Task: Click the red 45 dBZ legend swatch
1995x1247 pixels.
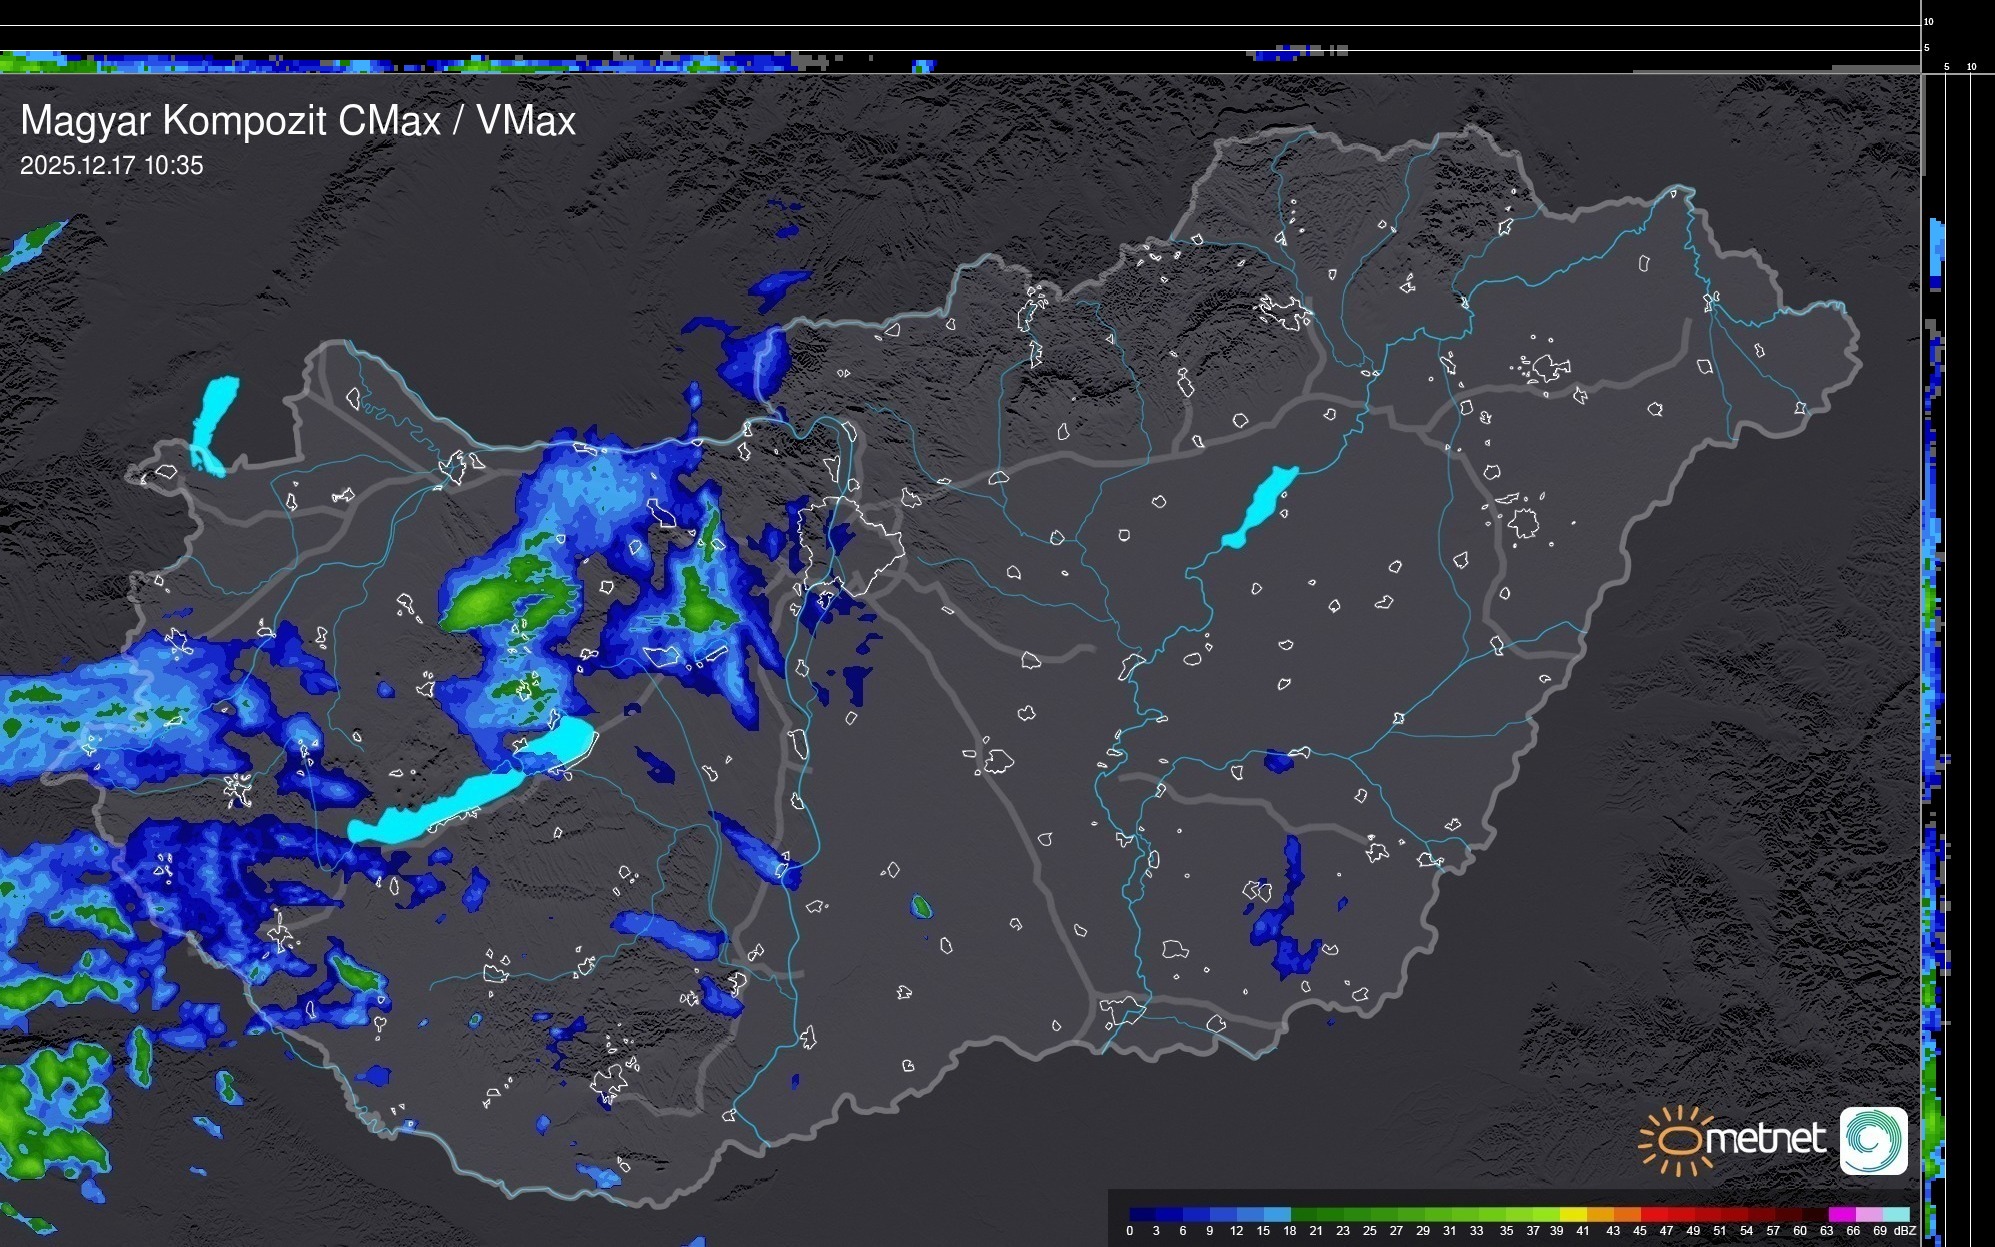Action: click(1653, 1215)
